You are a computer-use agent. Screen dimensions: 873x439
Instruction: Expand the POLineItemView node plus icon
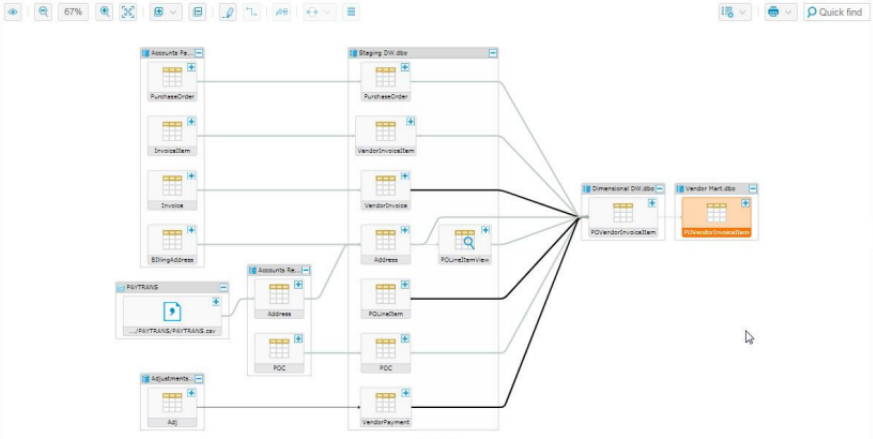click(x=485, y=230)
